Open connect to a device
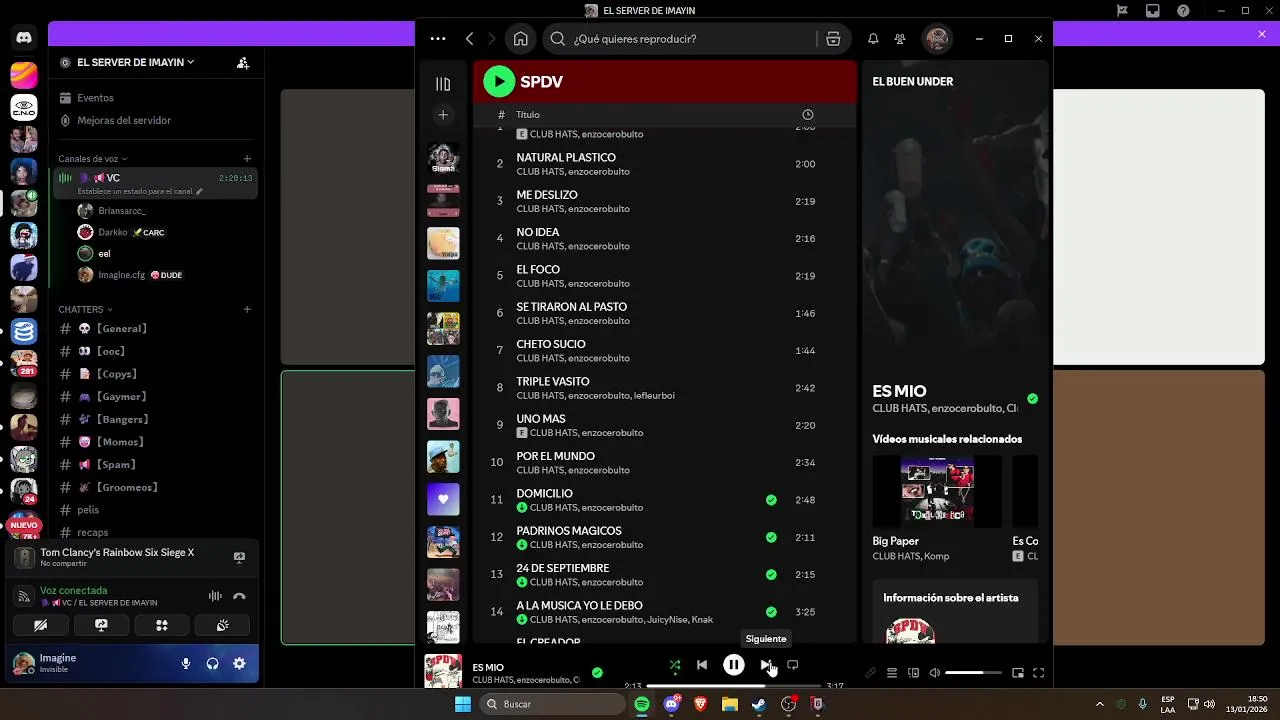This screenshot has width=1280, height=720. 913,673
